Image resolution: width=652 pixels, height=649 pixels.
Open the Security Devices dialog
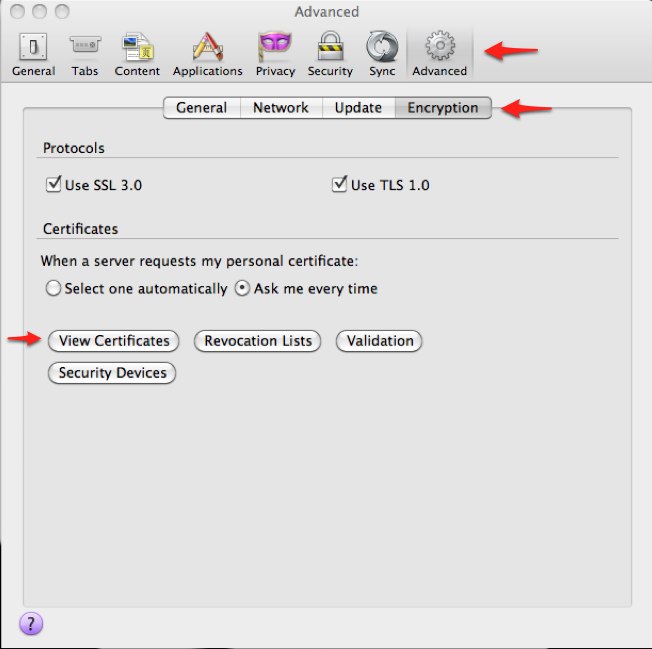[x=112, y=373]
